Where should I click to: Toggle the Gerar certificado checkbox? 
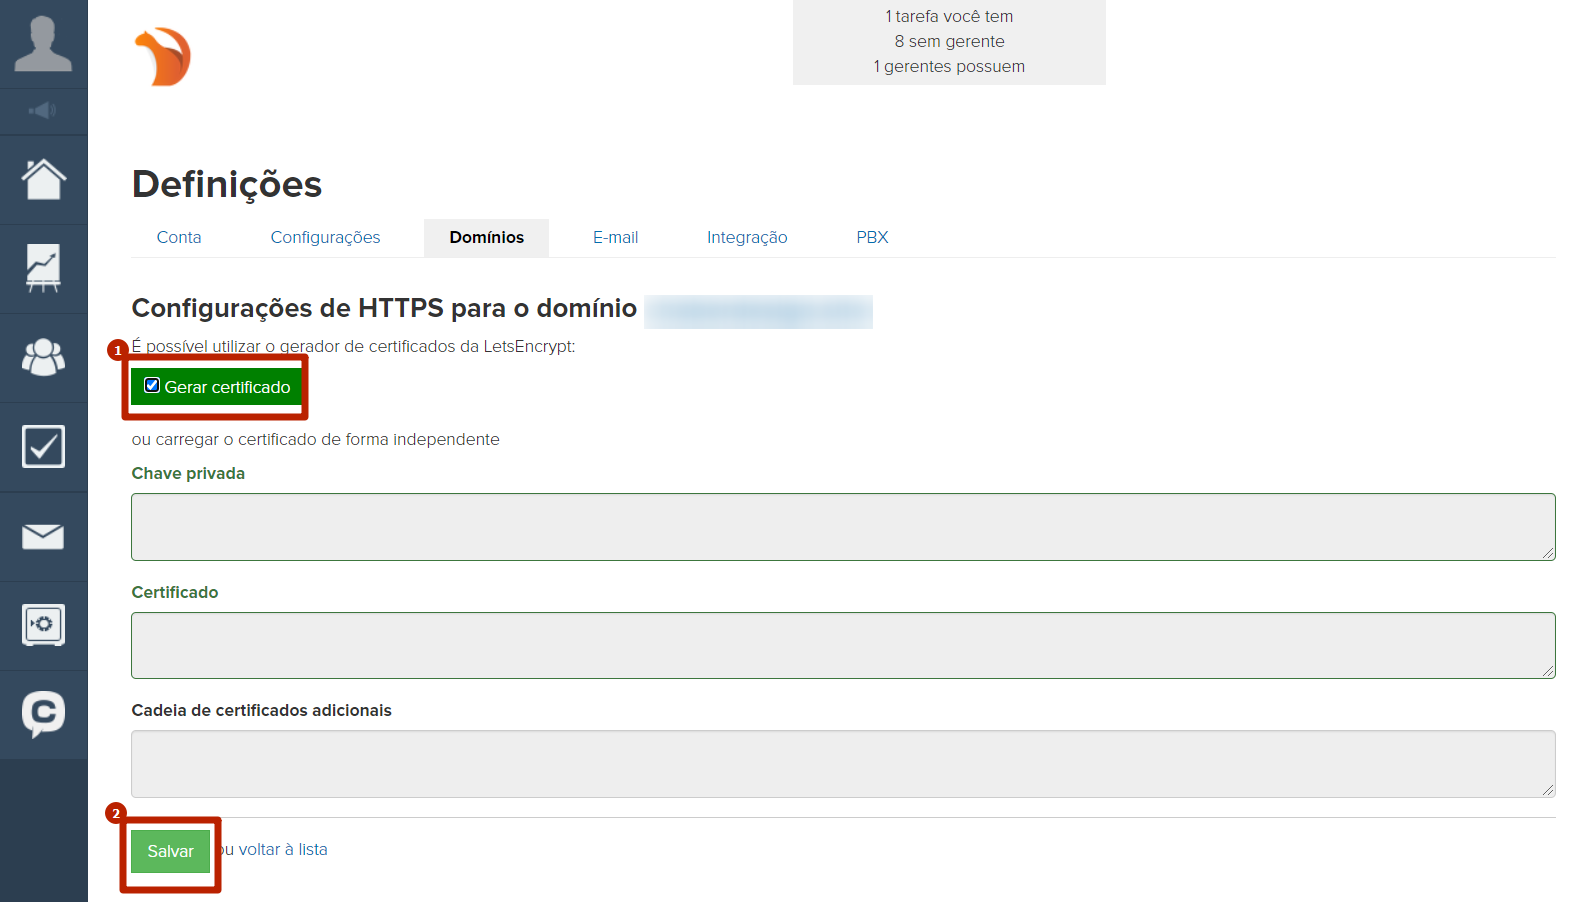tap(152, 386)
